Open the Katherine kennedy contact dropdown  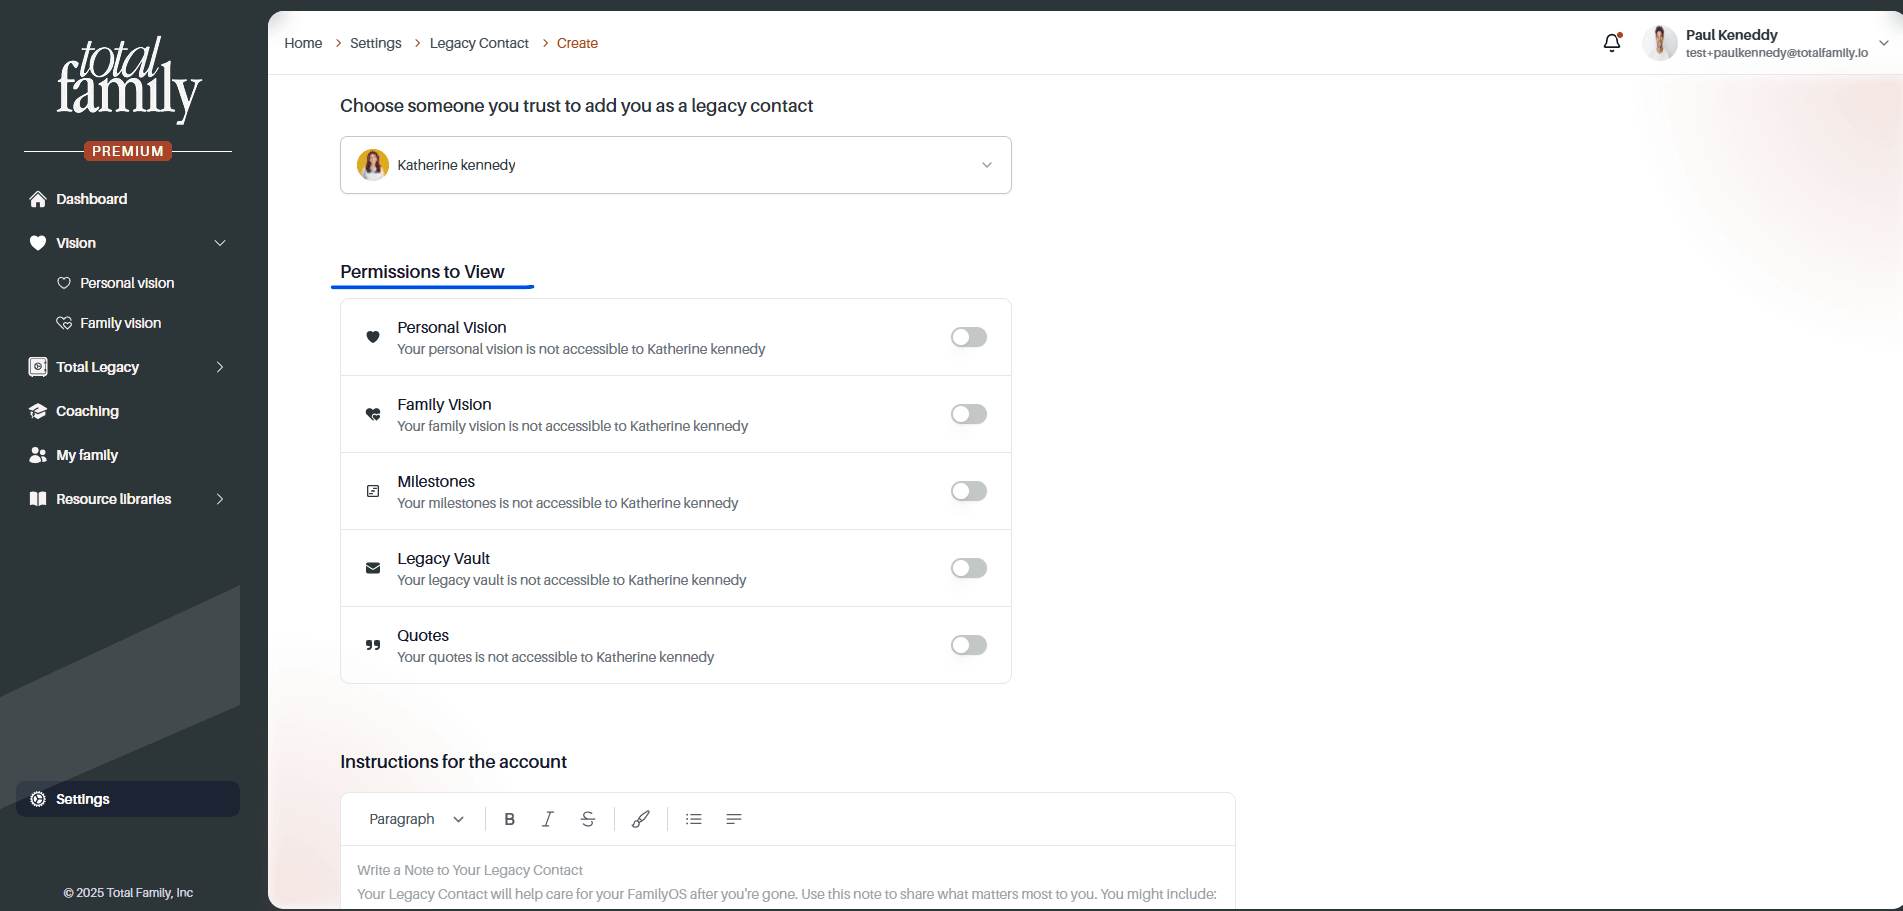[x=676, y=165]
